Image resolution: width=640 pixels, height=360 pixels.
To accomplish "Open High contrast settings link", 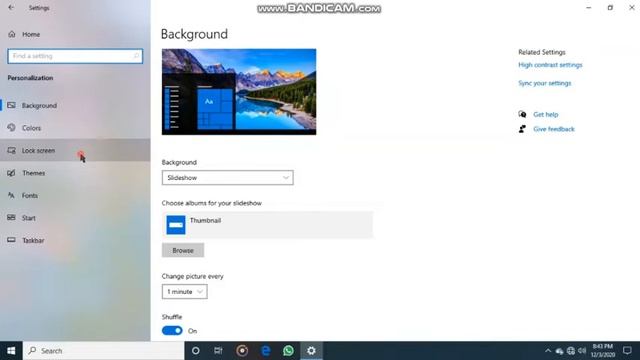I will pos(550,65).
